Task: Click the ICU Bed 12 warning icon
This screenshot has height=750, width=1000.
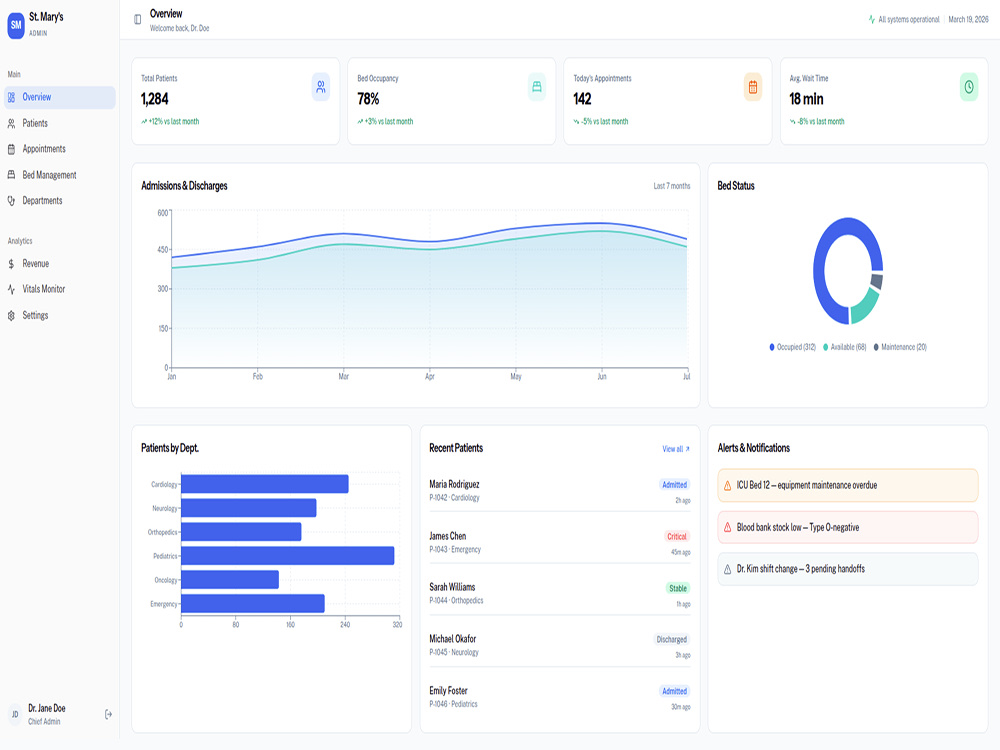Action: point(728,486)
